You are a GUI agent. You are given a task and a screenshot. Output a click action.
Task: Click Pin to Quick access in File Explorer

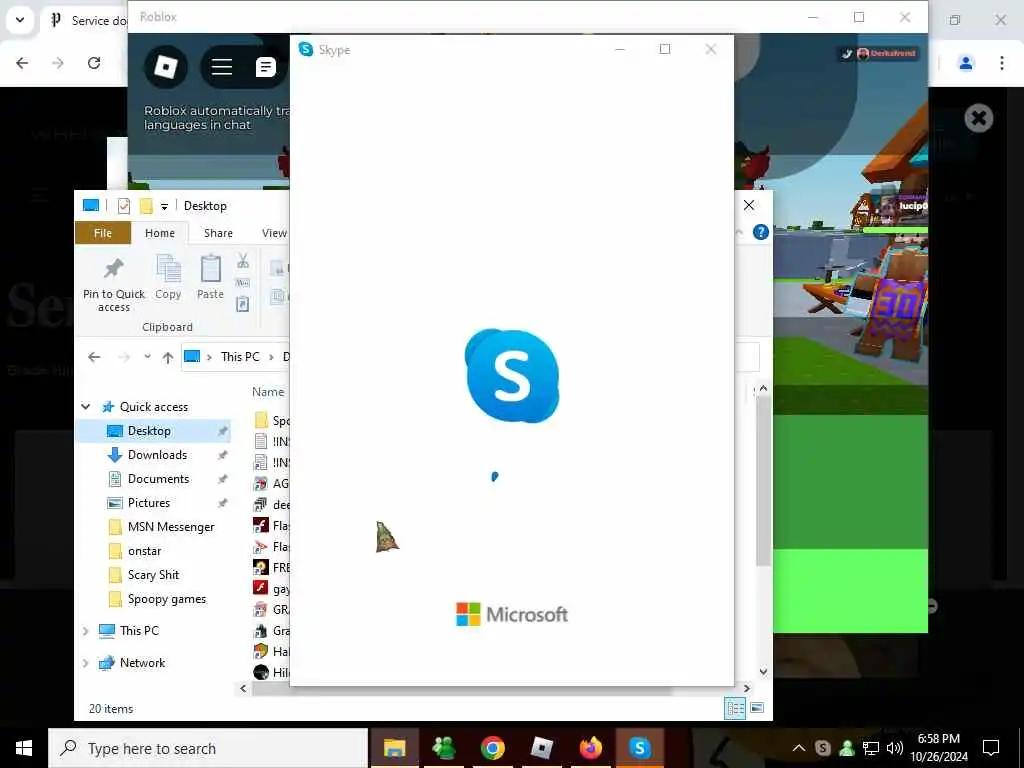pyautogui.click(x=114, y=285)
